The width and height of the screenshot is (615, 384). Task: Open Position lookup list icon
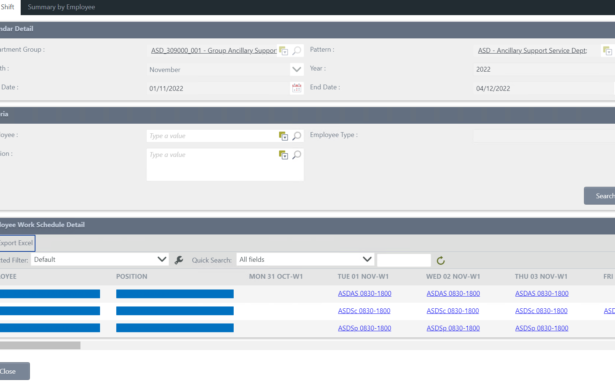pyautogui.click(x=283, y=155)
